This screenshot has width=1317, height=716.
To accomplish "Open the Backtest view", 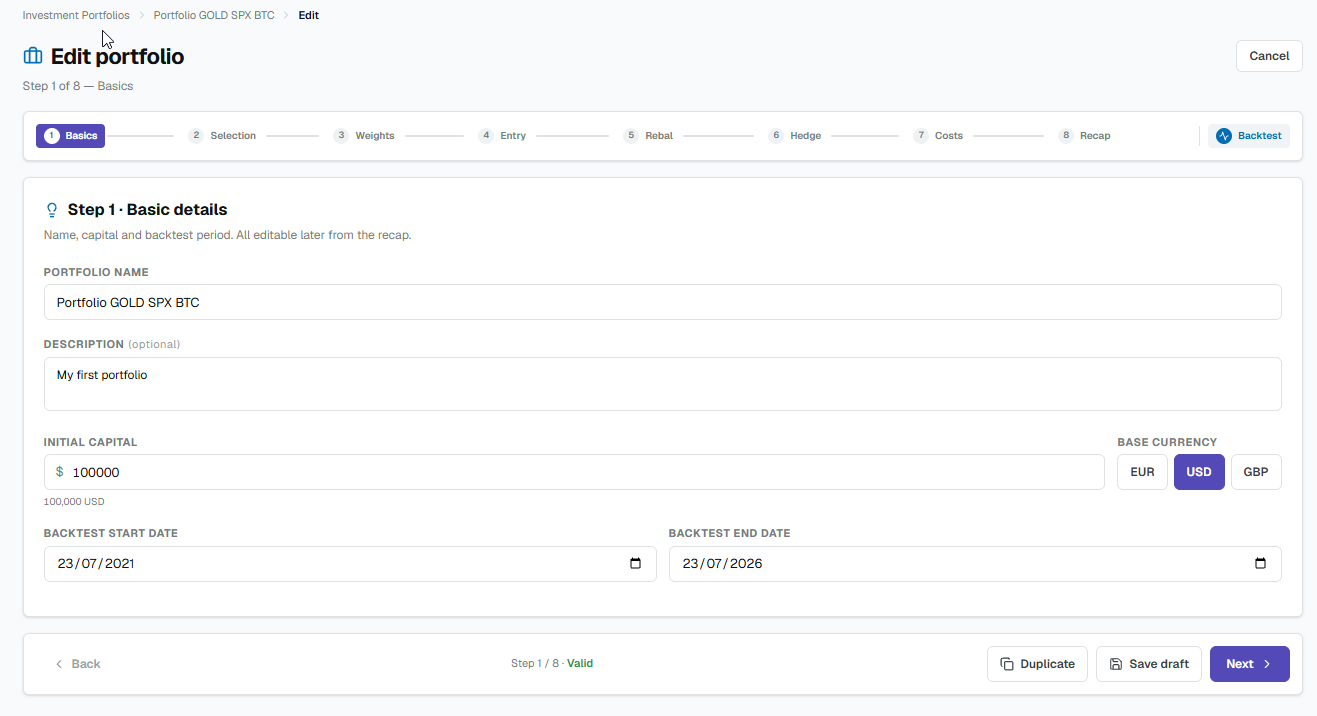I will (x=1249, y=136).
